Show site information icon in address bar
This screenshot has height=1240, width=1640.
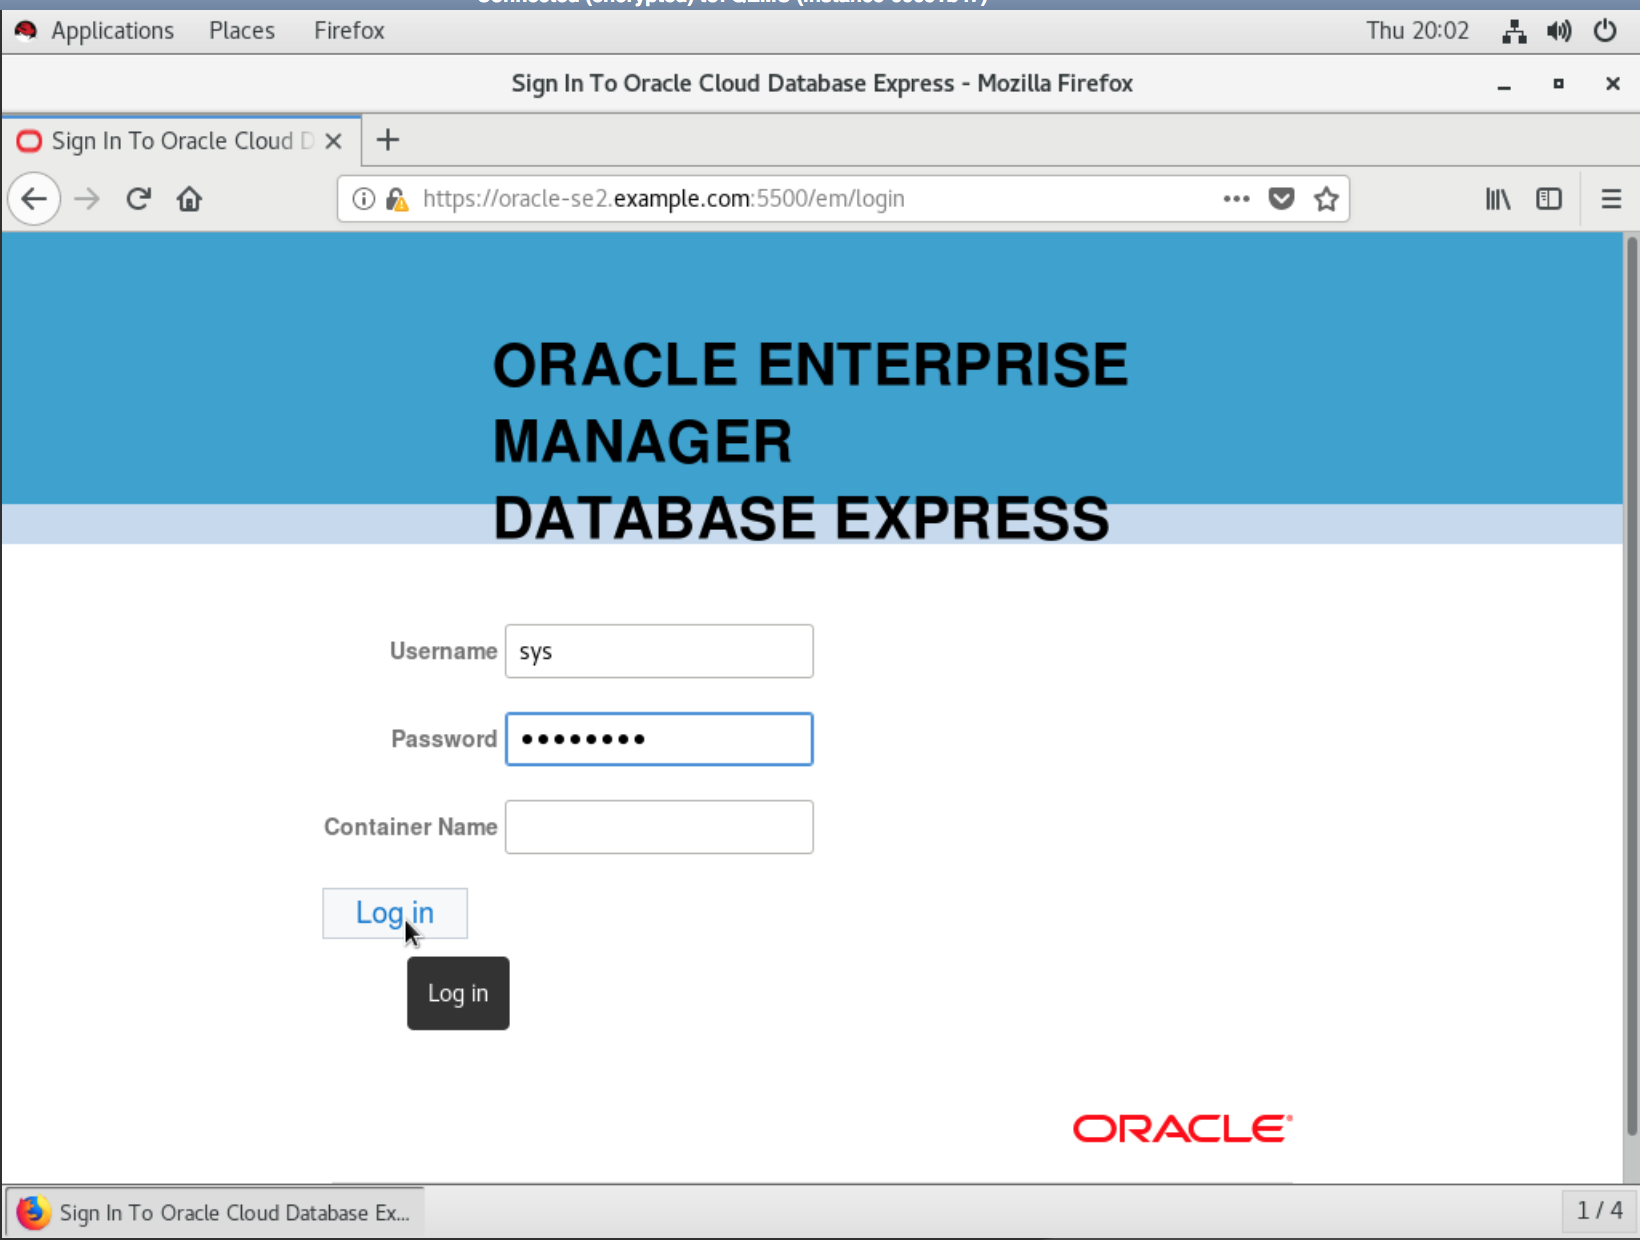coord(364,199)
